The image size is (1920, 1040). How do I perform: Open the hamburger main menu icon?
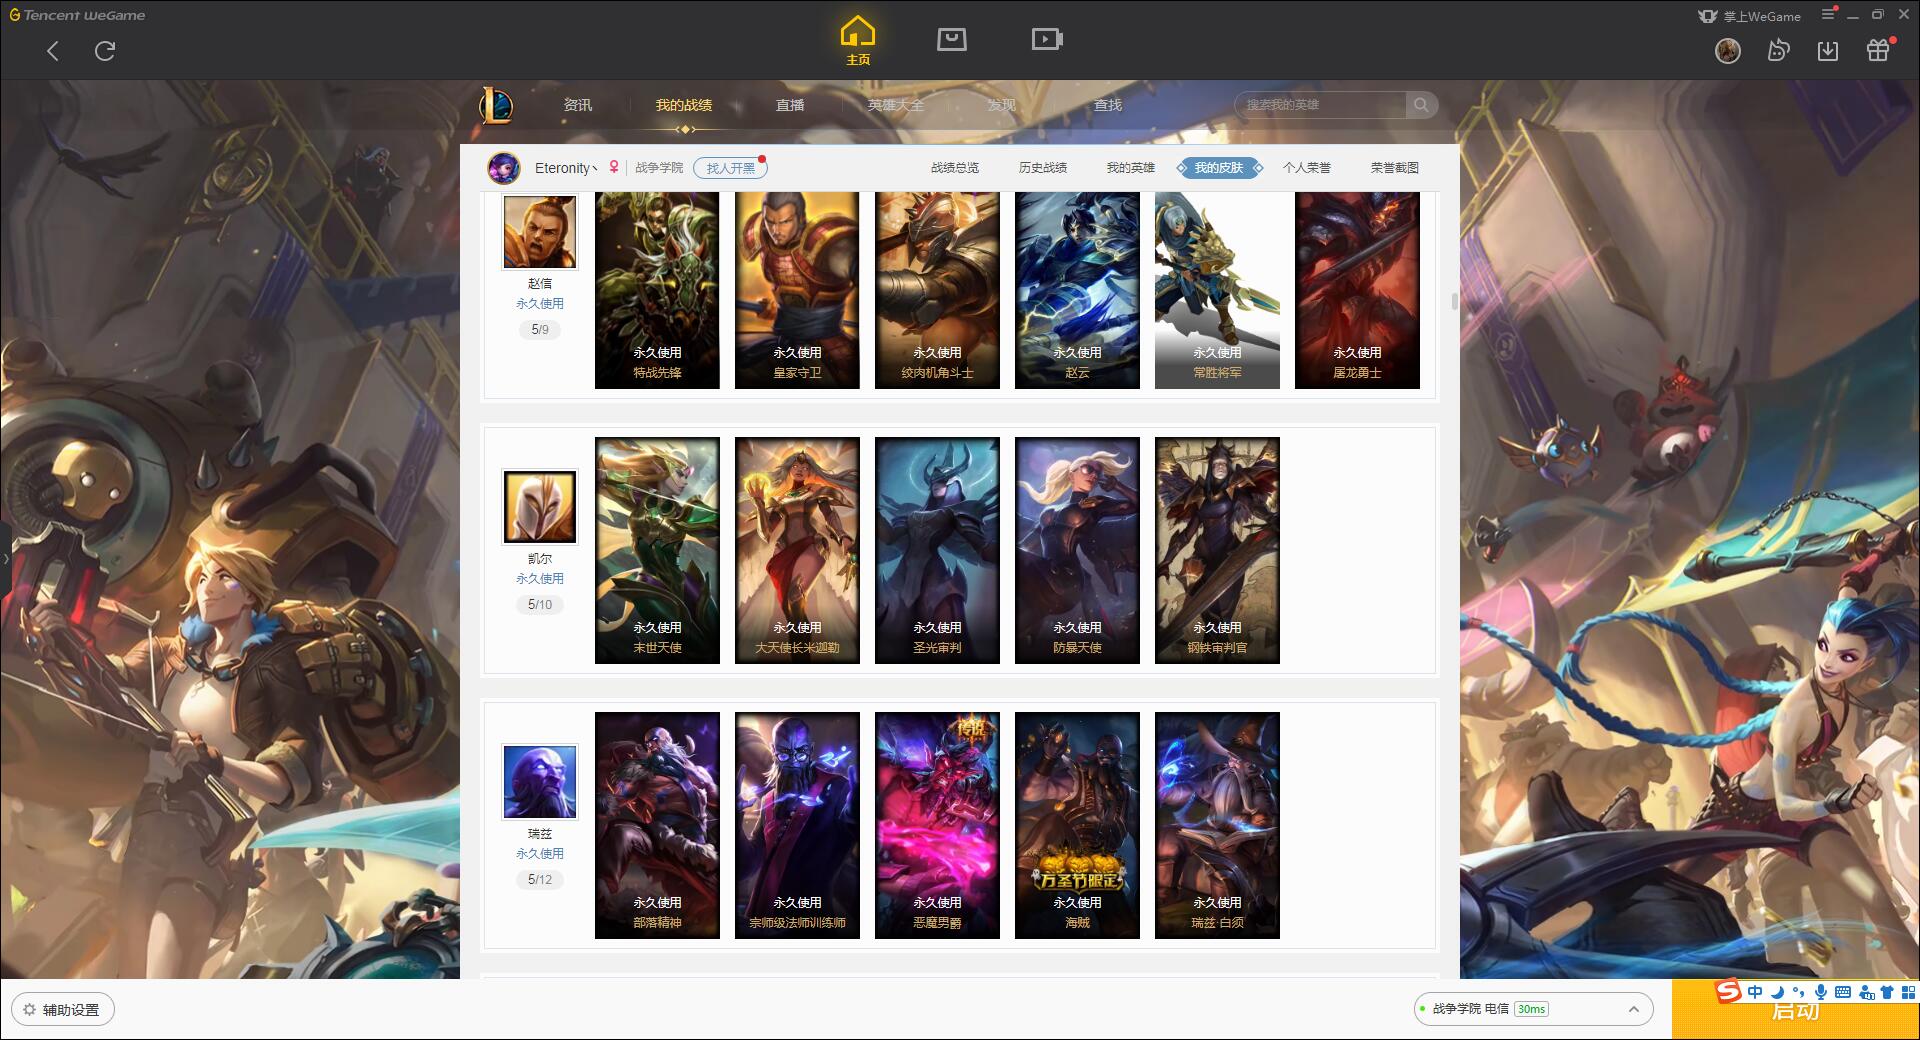pyautogui.click(x=1828, y=15)
